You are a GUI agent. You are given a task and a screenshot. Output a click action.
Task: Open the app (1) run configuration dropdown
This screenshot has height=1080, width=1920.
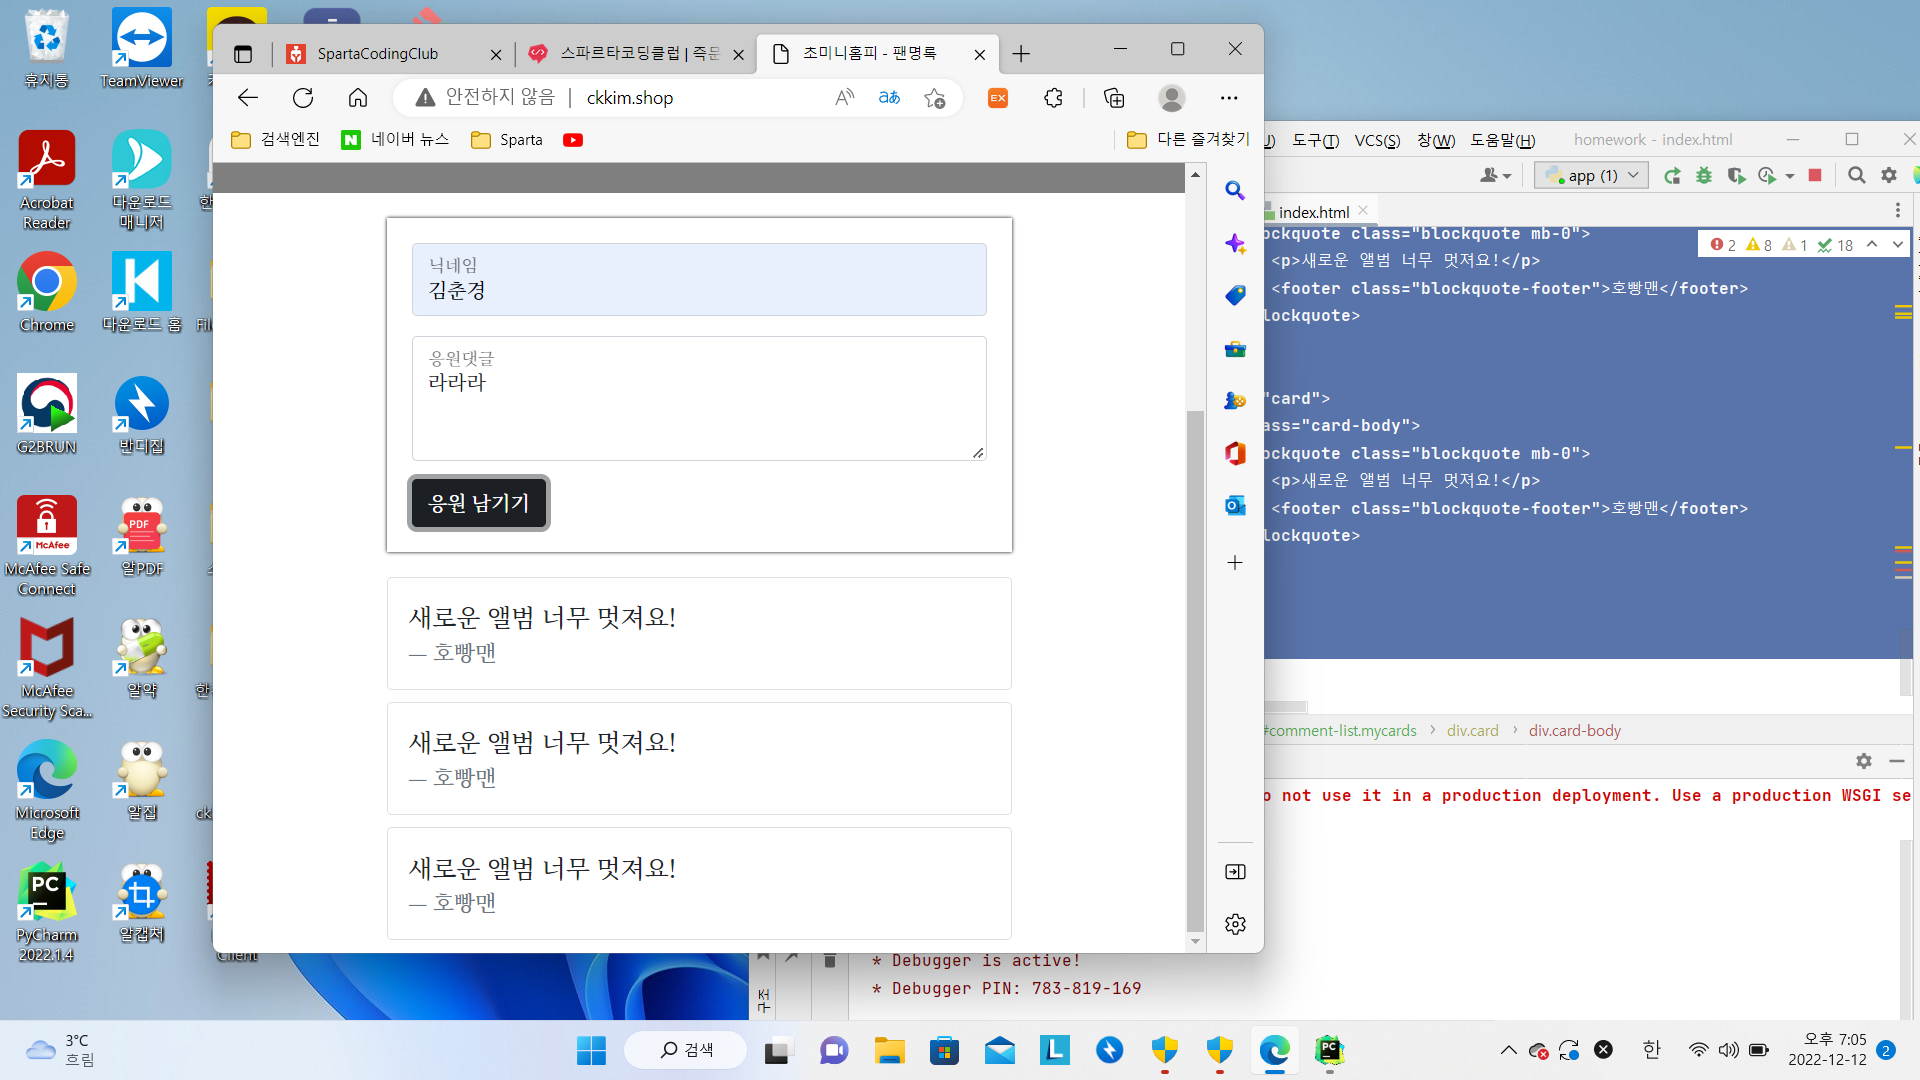click(1592, 176)
